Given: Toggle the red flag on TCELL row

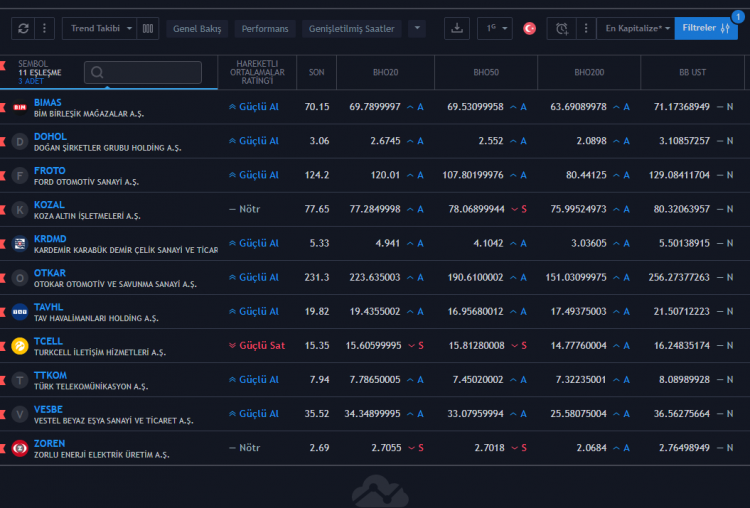Looking at the screenshot, I should click(x=2, y=346).
